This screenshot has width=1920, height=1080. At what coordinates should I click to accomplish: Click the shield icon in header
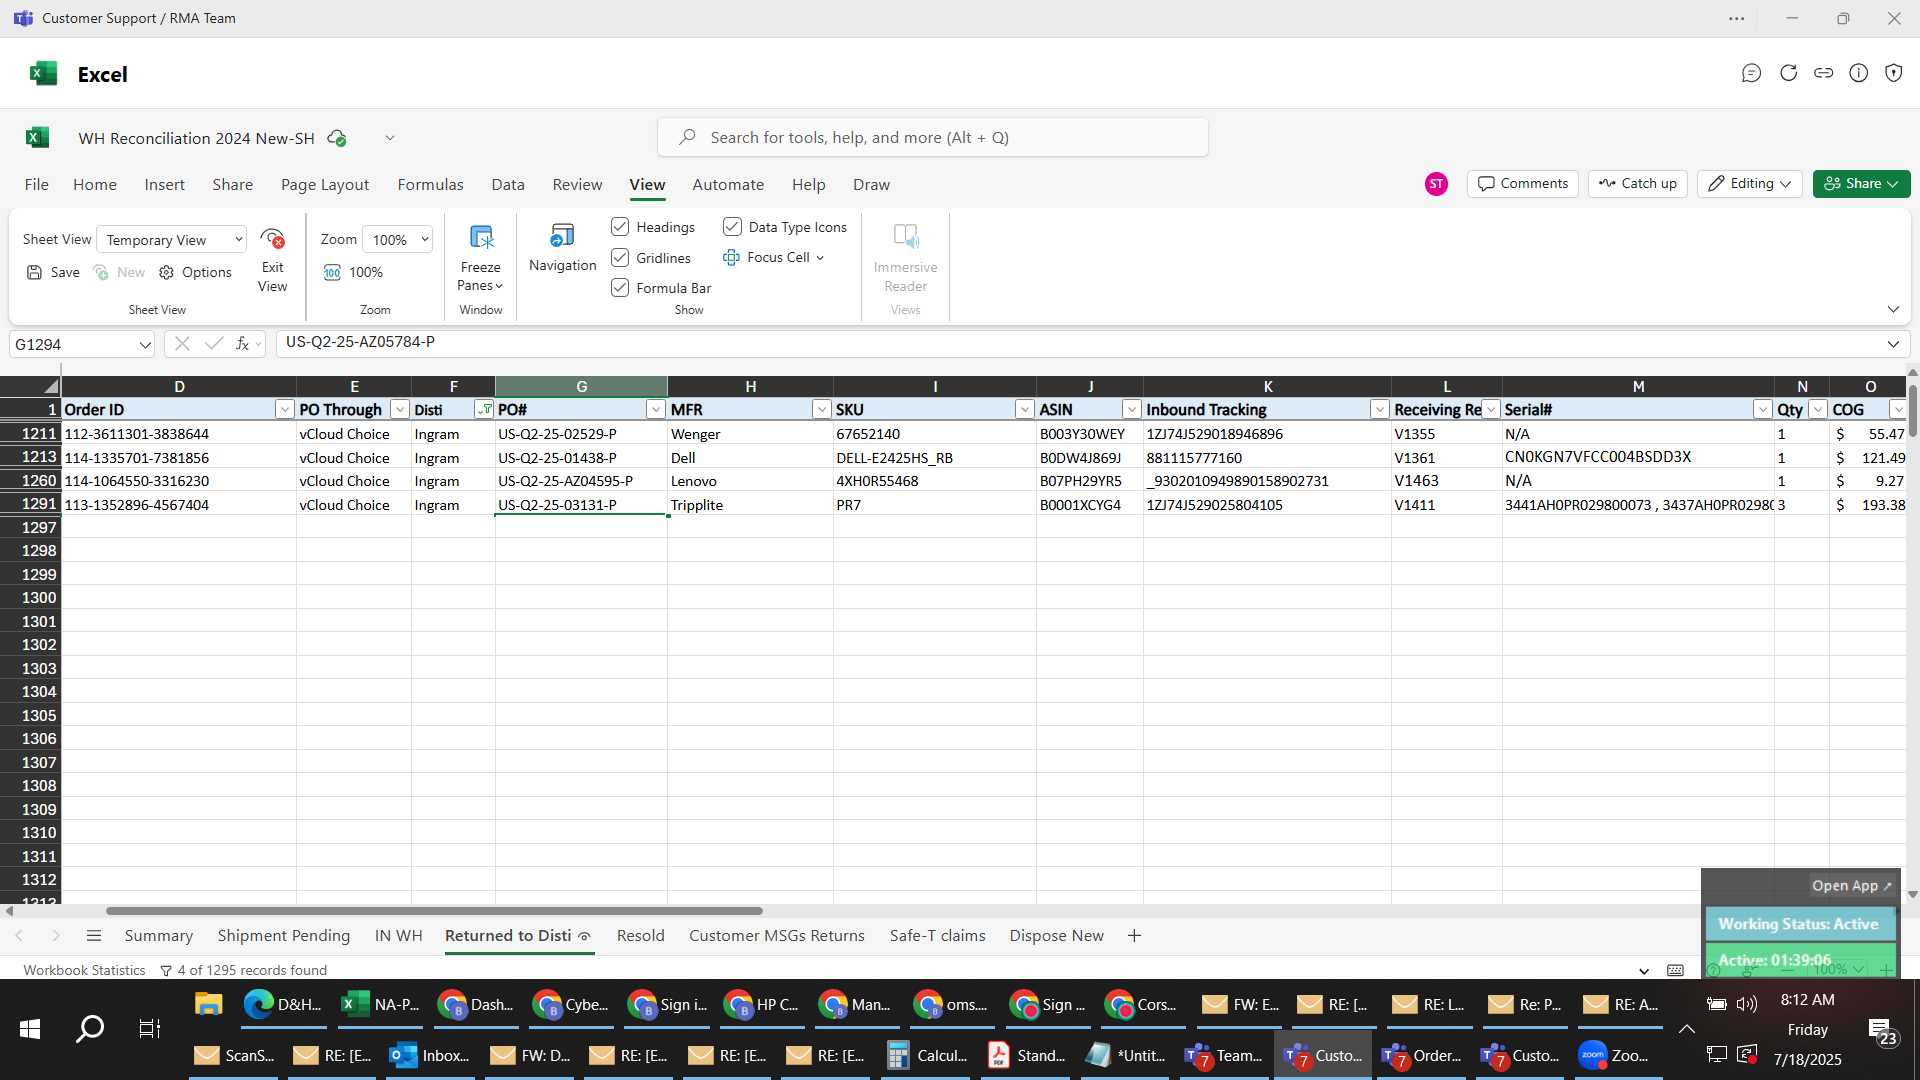1893,73
